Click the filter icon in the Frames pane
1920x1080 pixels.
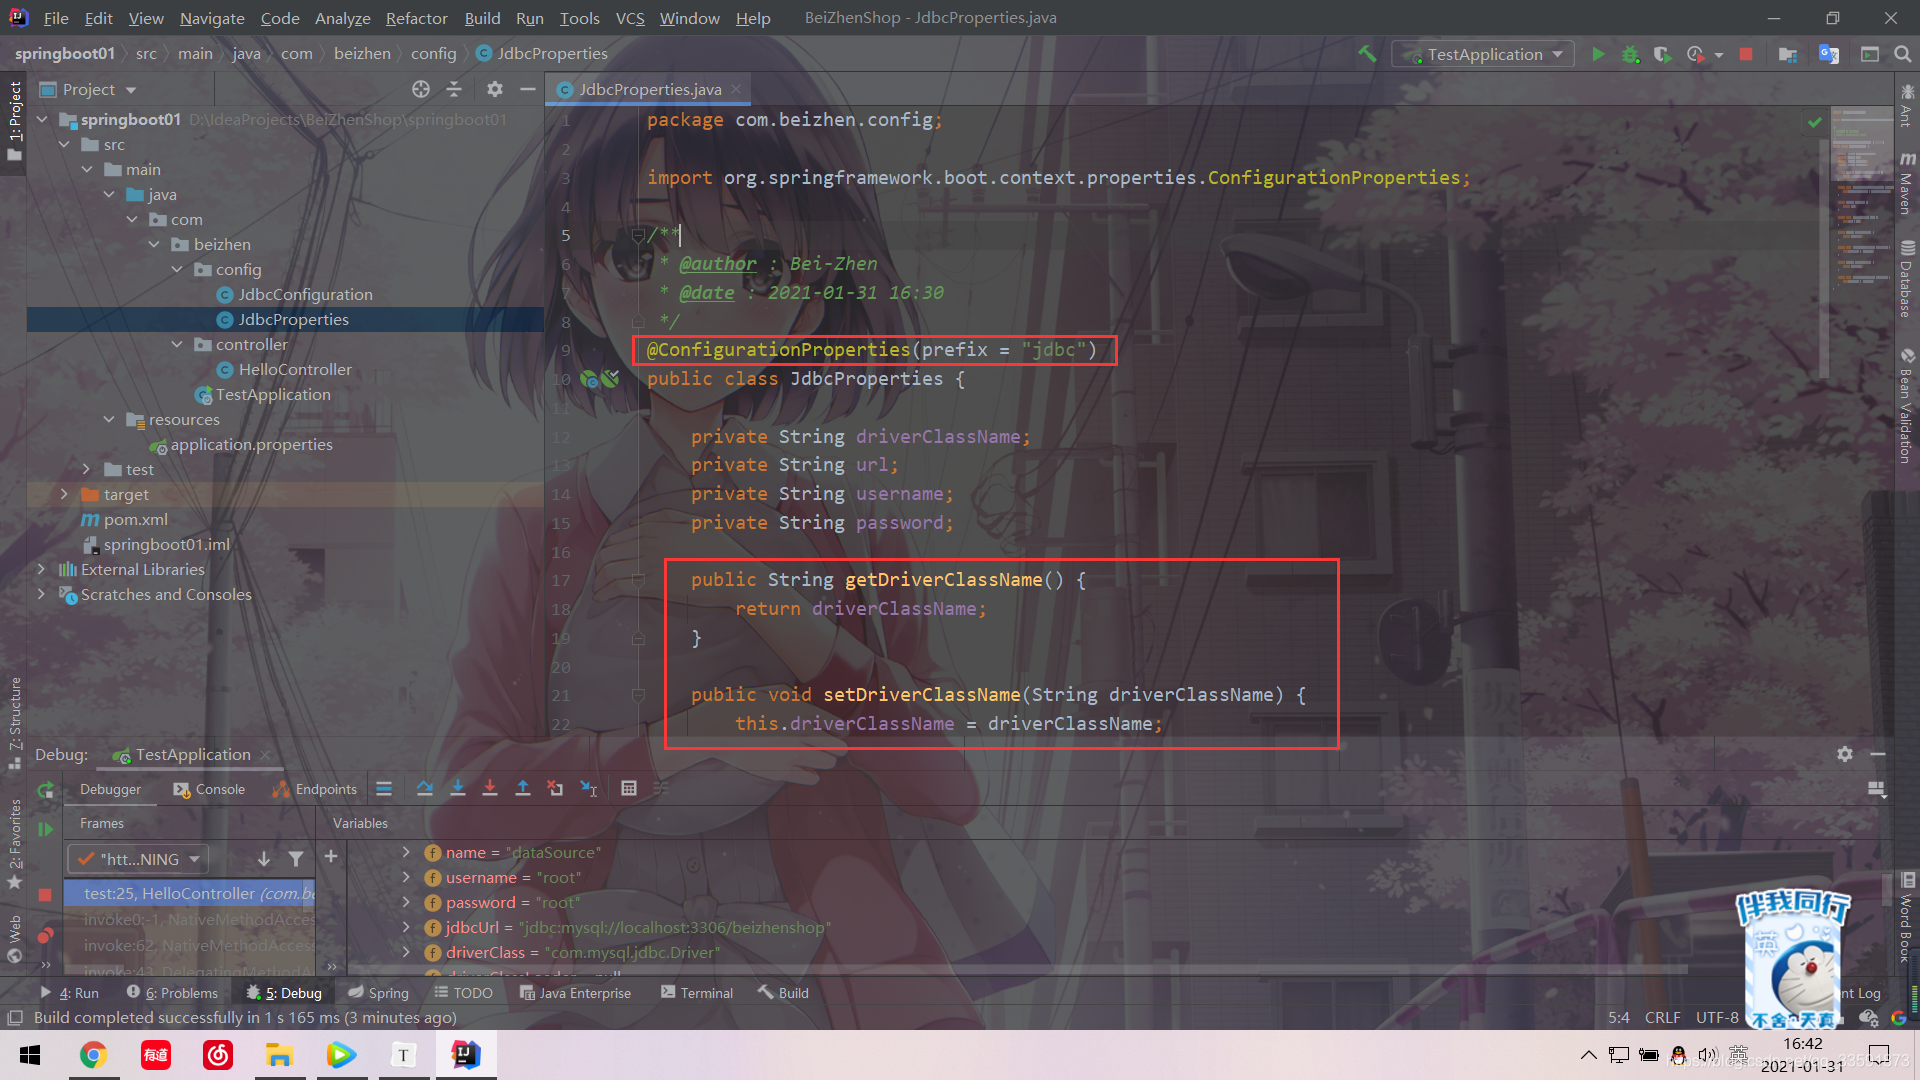[x=296, y=858]
